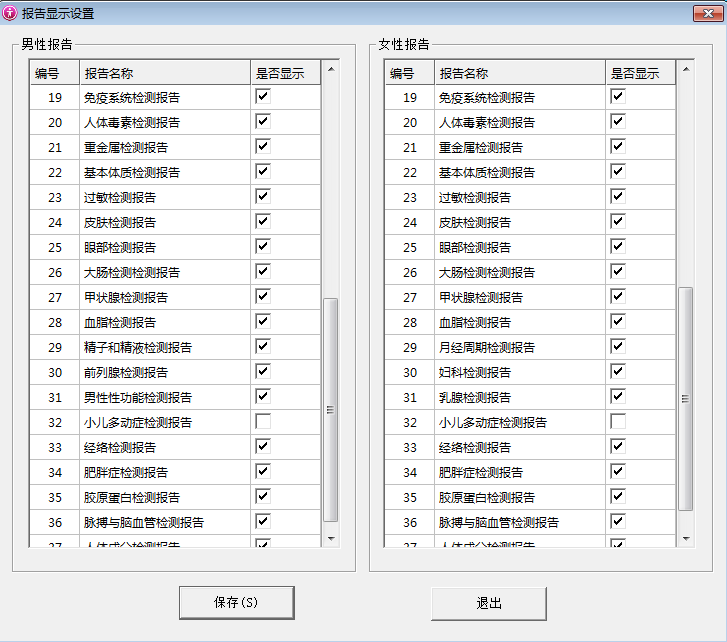
Task: Uncheck male 免疫系统检测报告 display checkbox
Action: click(x=263, y=96)
